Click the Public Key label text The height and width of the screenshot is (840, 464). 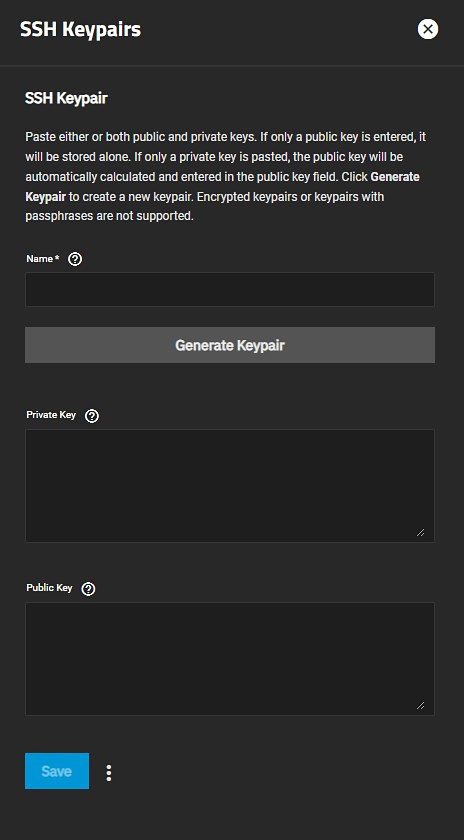(x=49, y=588)
